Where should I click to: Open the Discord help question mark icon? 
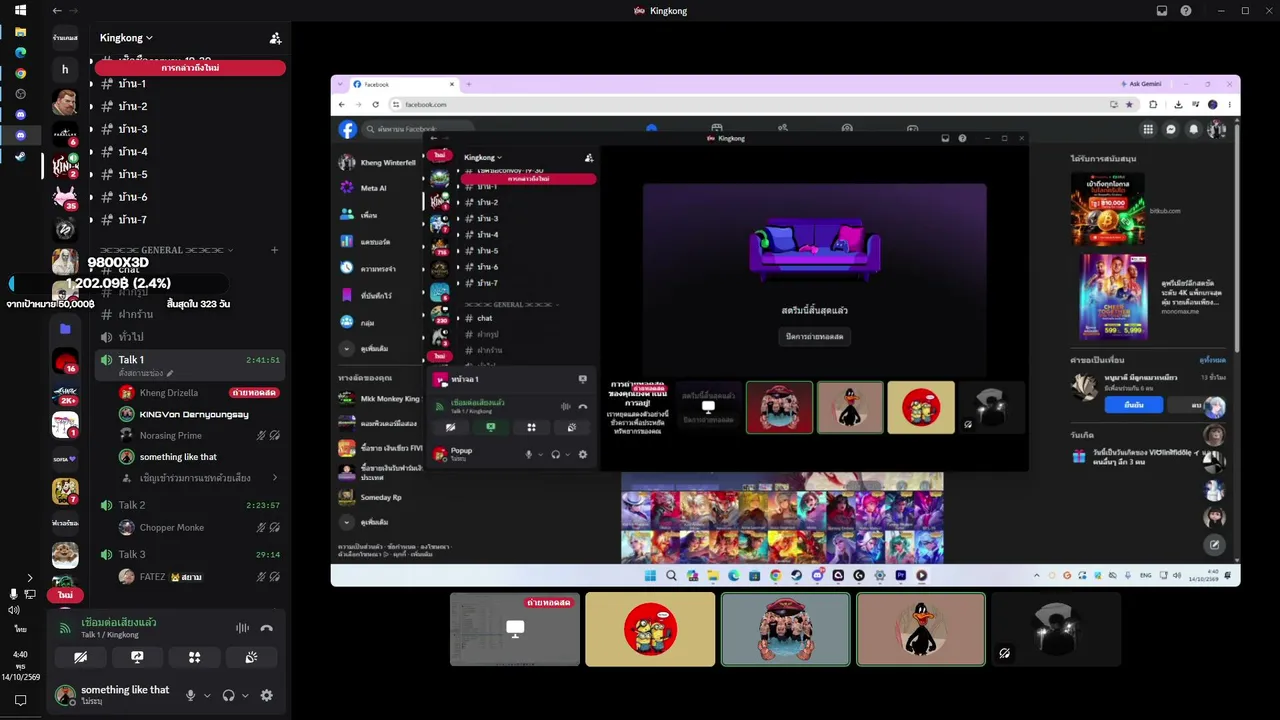click(x=1186, y=11)
